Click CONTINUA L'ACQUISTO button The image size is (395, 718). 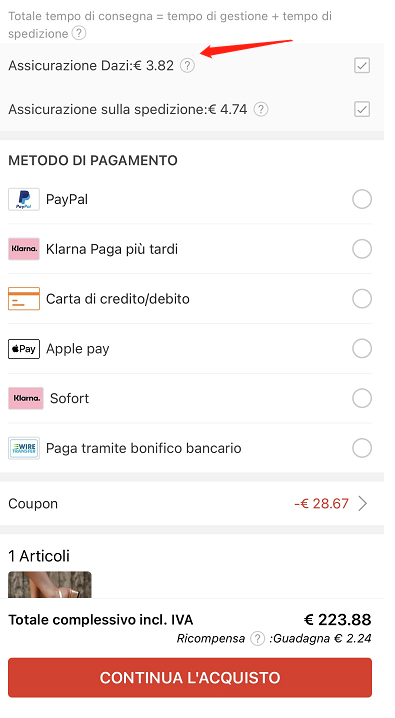point(190,678)
